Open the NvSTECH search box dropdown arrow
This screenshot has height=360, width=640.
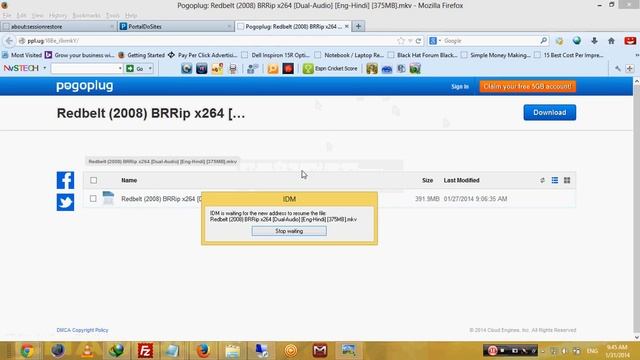(120, 68)
